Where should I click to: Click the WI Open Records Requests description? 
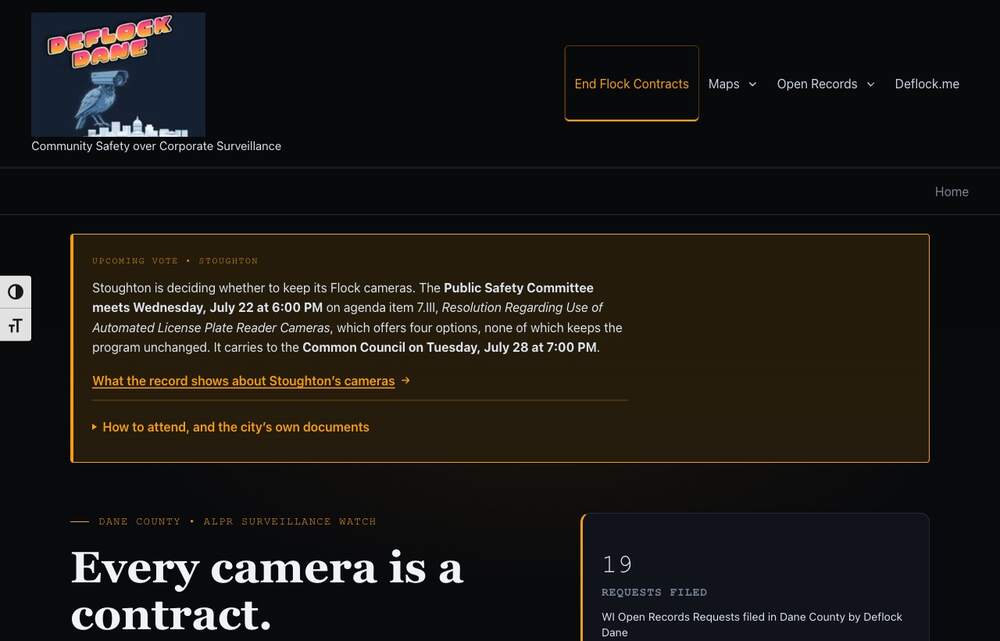click(752, 624)
